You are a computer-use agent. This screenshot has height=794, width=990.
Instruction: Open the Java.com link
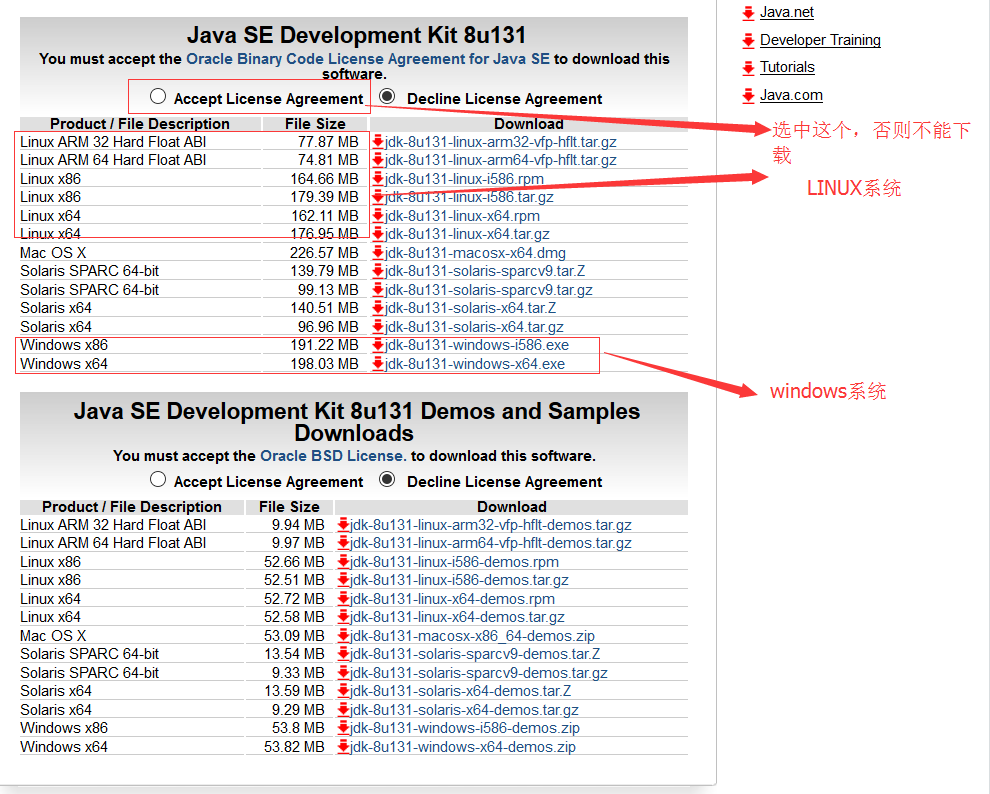click(x=791, y=95)
